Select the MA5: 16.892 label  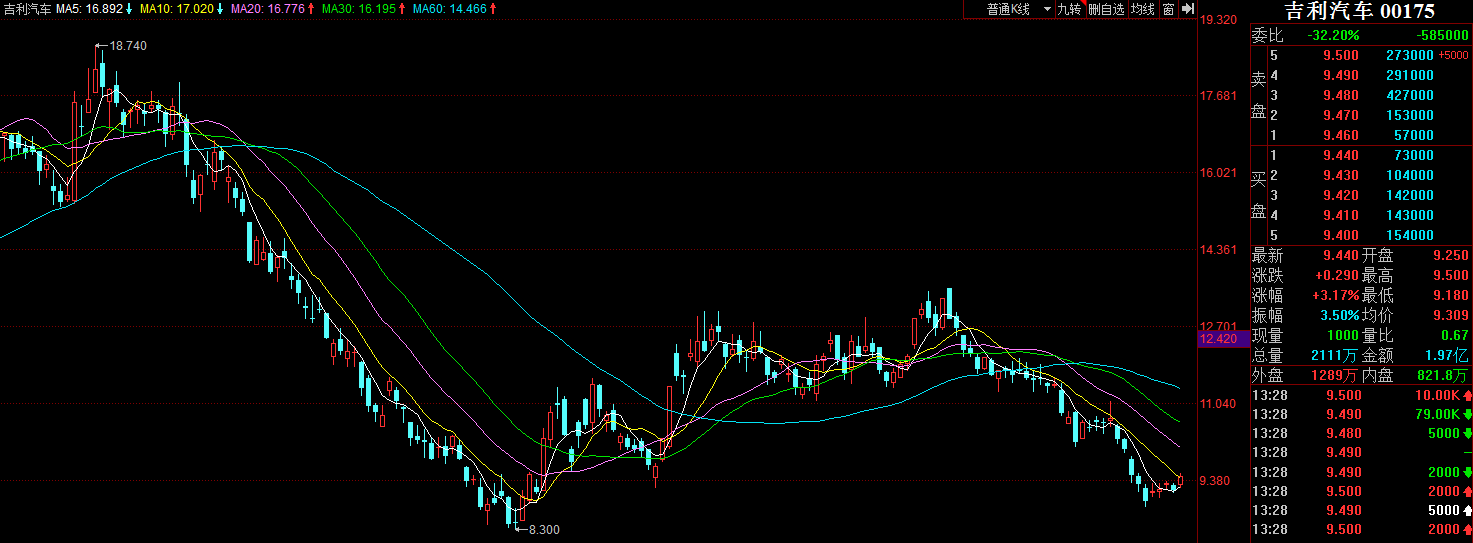coord(89,9)
